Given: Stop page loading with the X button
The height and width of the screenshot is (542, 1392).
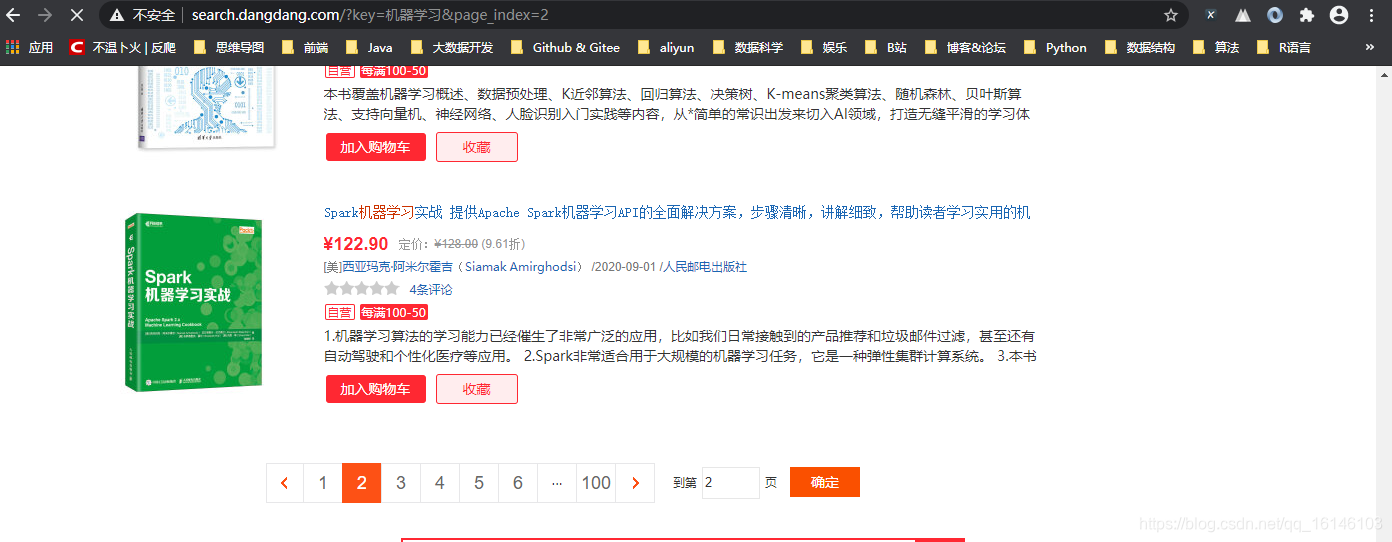Looking at the screenshot, I should (x=77, y=15).
